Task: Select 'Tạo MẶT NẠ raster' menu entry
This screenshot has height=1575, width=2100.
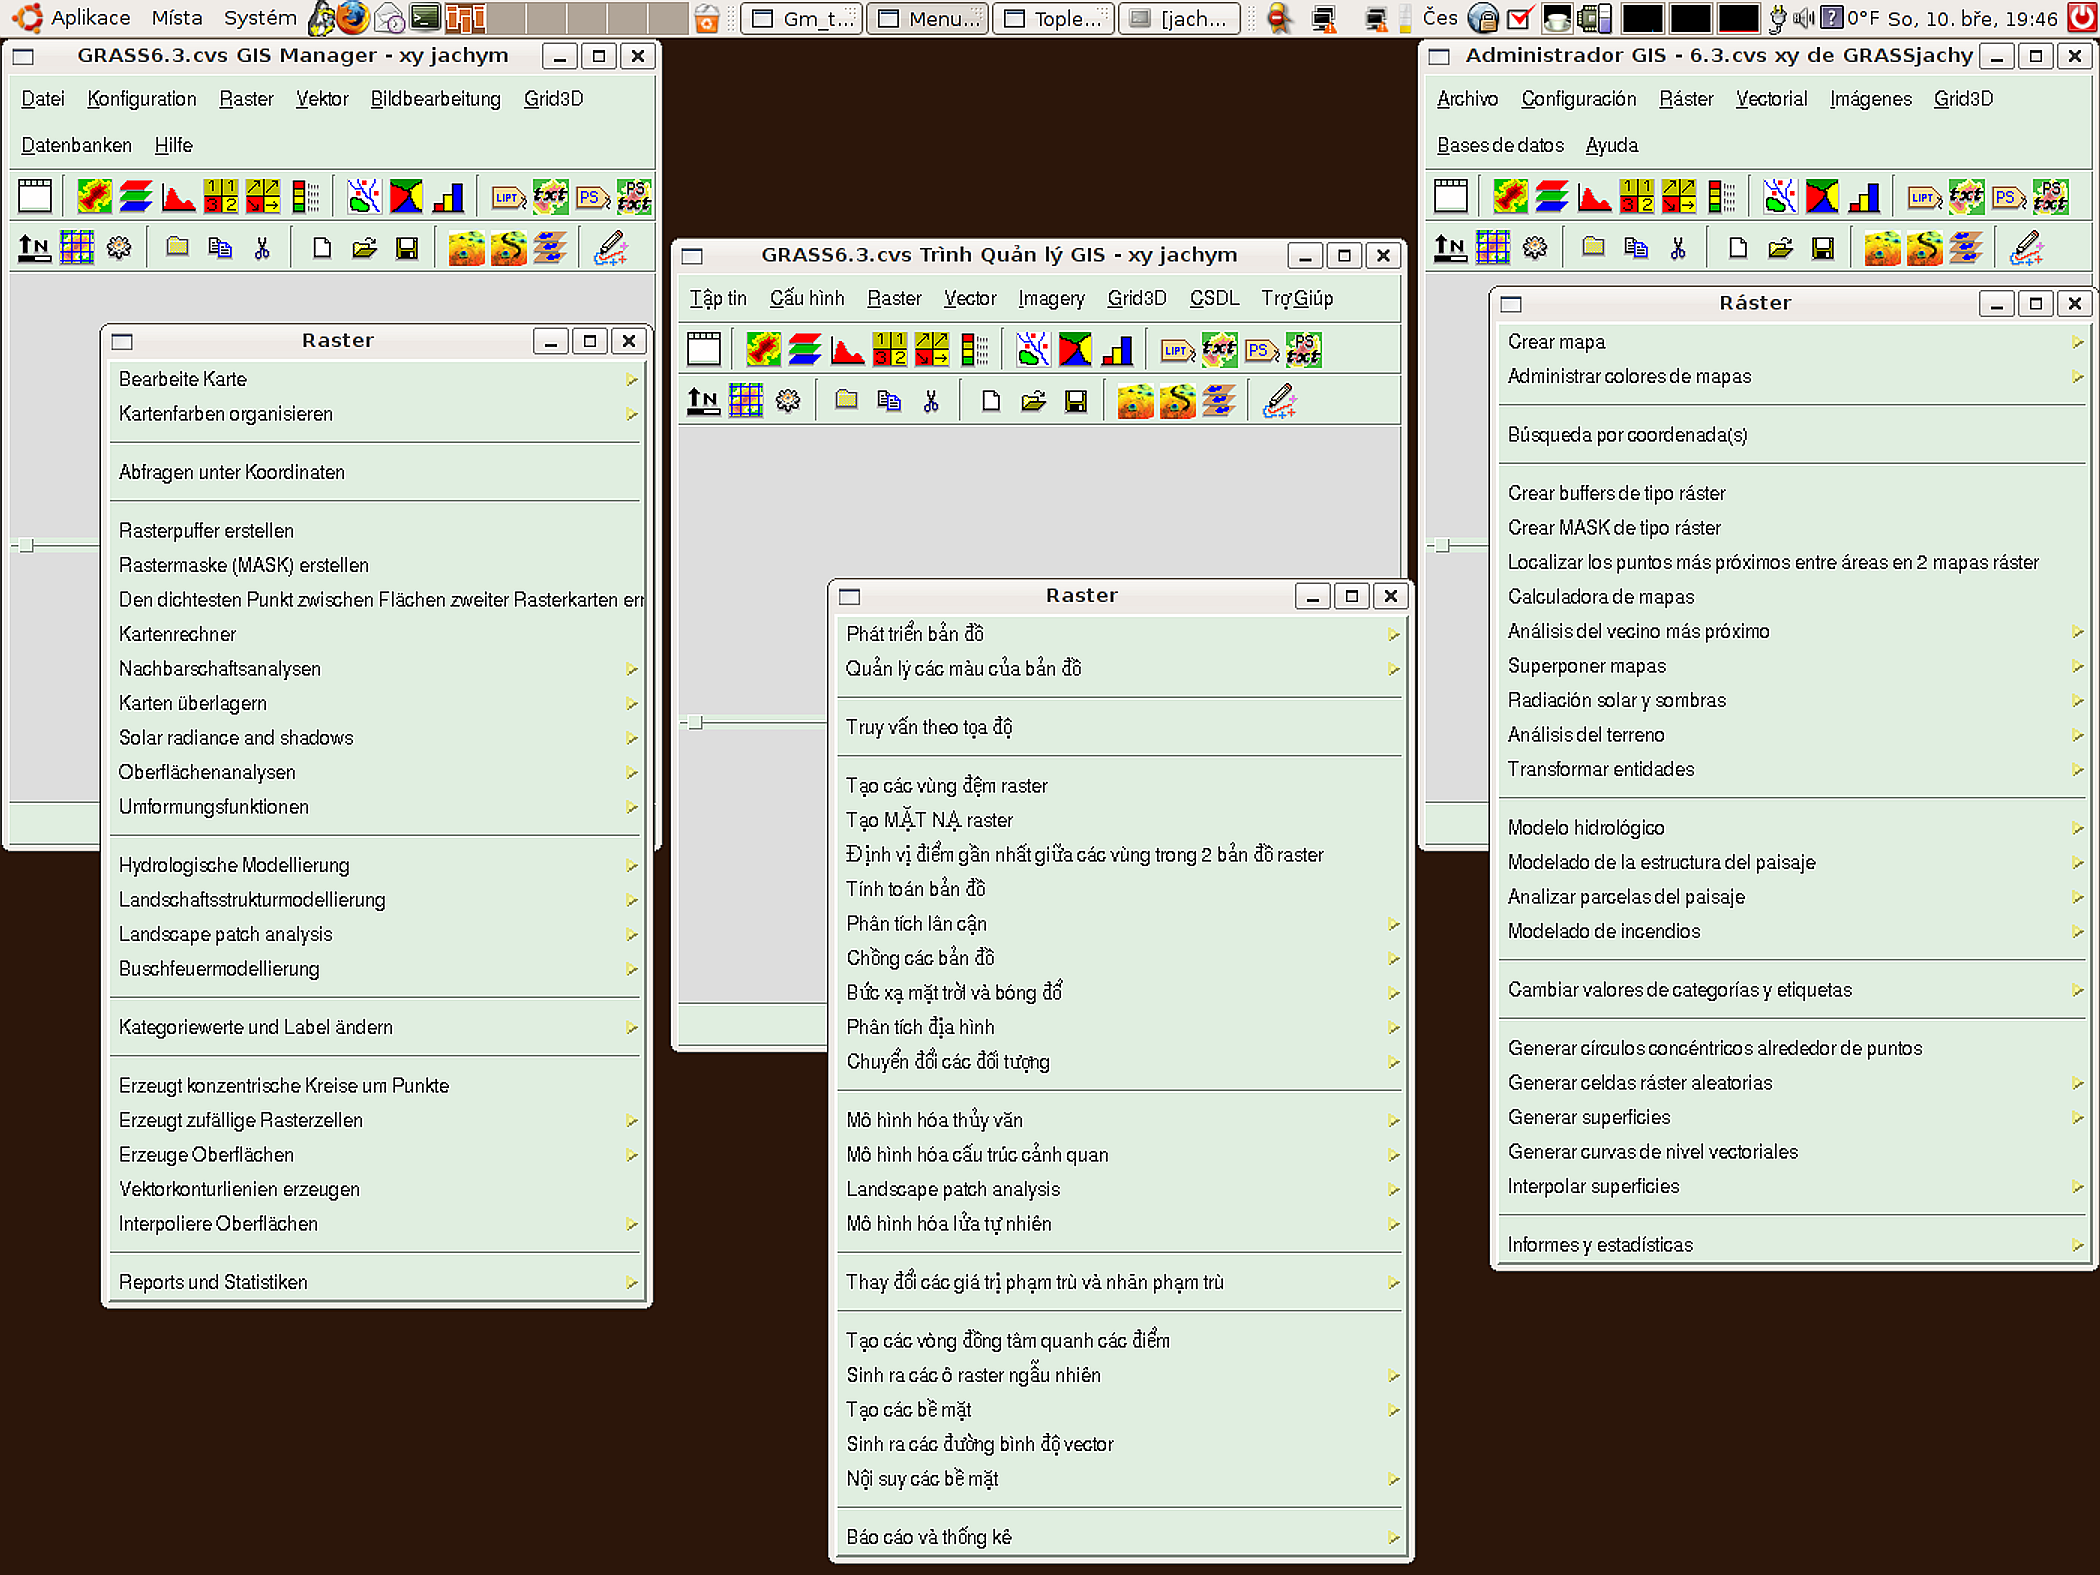Action: pos(1121,821)
